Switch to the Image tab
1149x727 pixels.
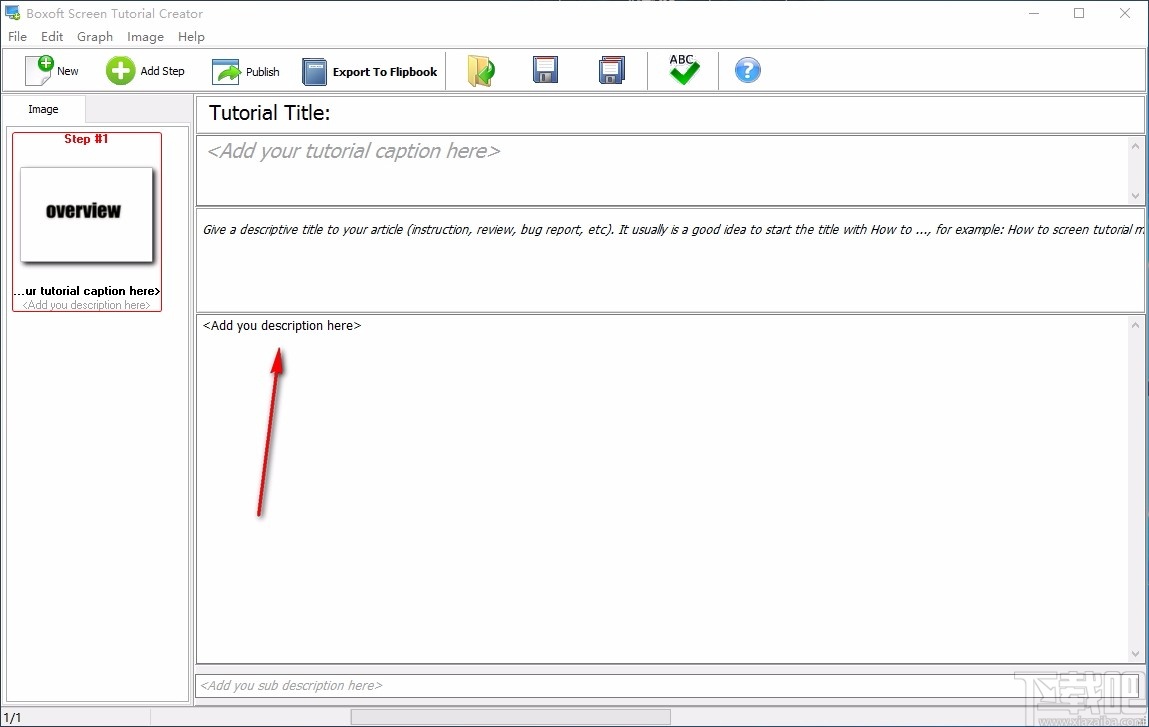point(43,109)
